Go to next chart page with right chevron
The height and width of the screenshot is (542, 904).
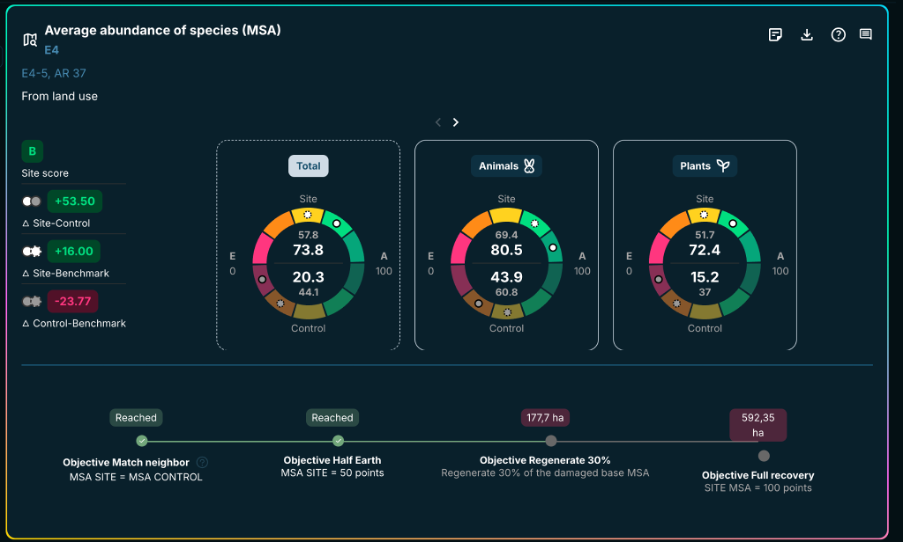[x=456, y=122]
